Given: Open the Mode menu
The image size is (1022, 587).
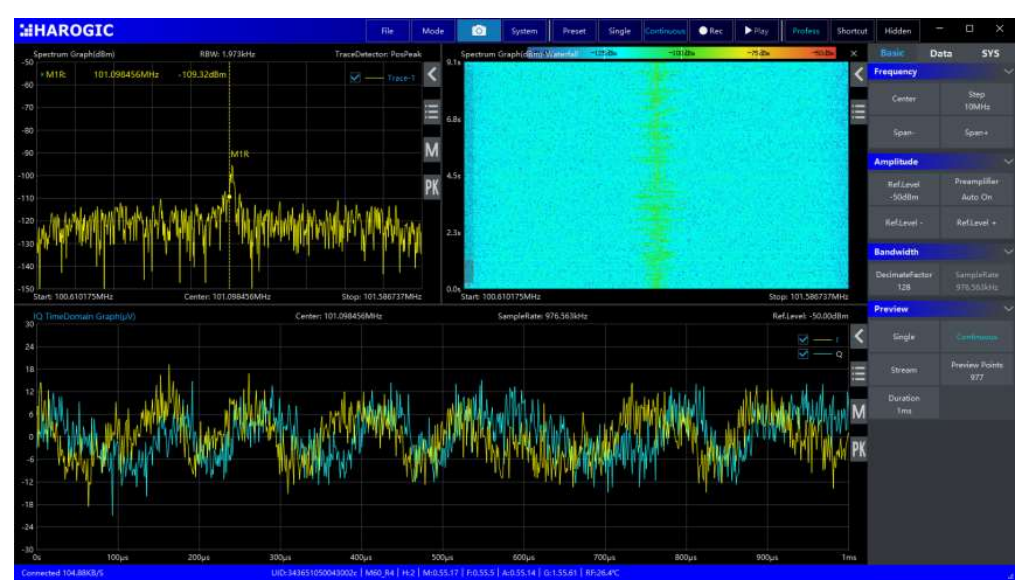Looking at the screenshot, I should click(433, 31).
